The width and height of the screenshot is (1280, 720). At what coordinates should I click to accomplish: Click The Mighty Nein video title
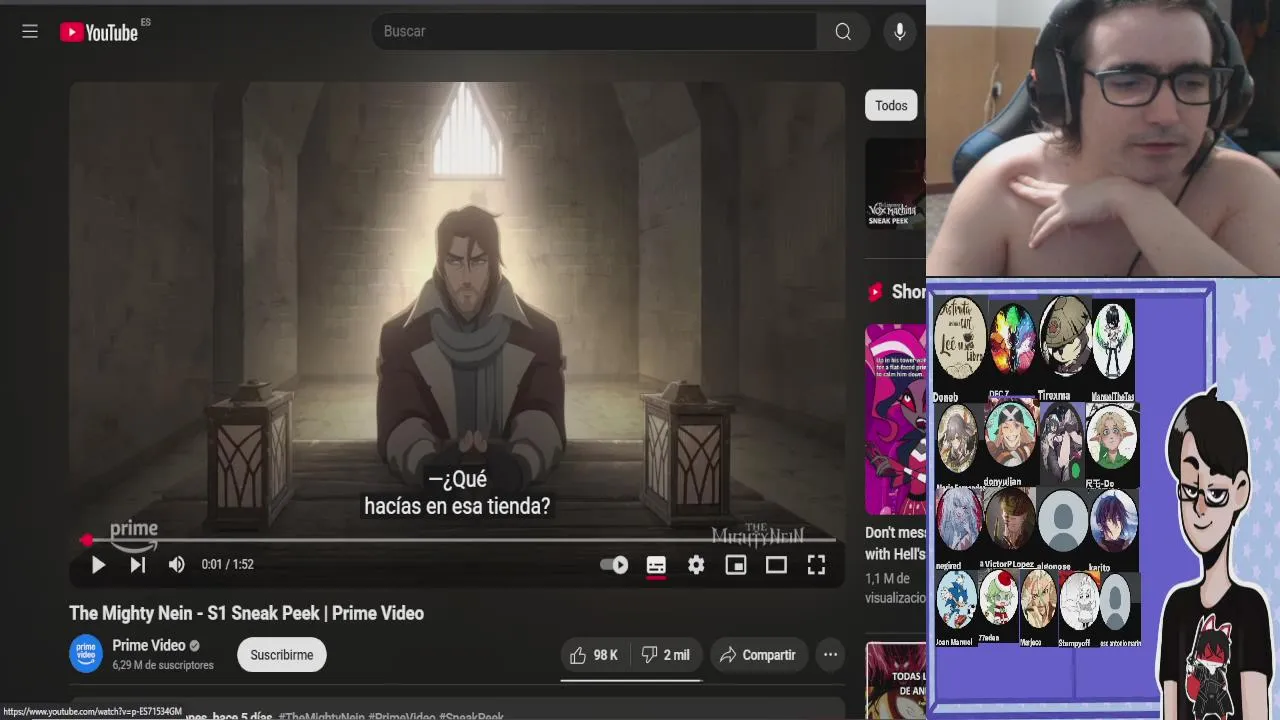pyautogui.click(x=246, y=613)
